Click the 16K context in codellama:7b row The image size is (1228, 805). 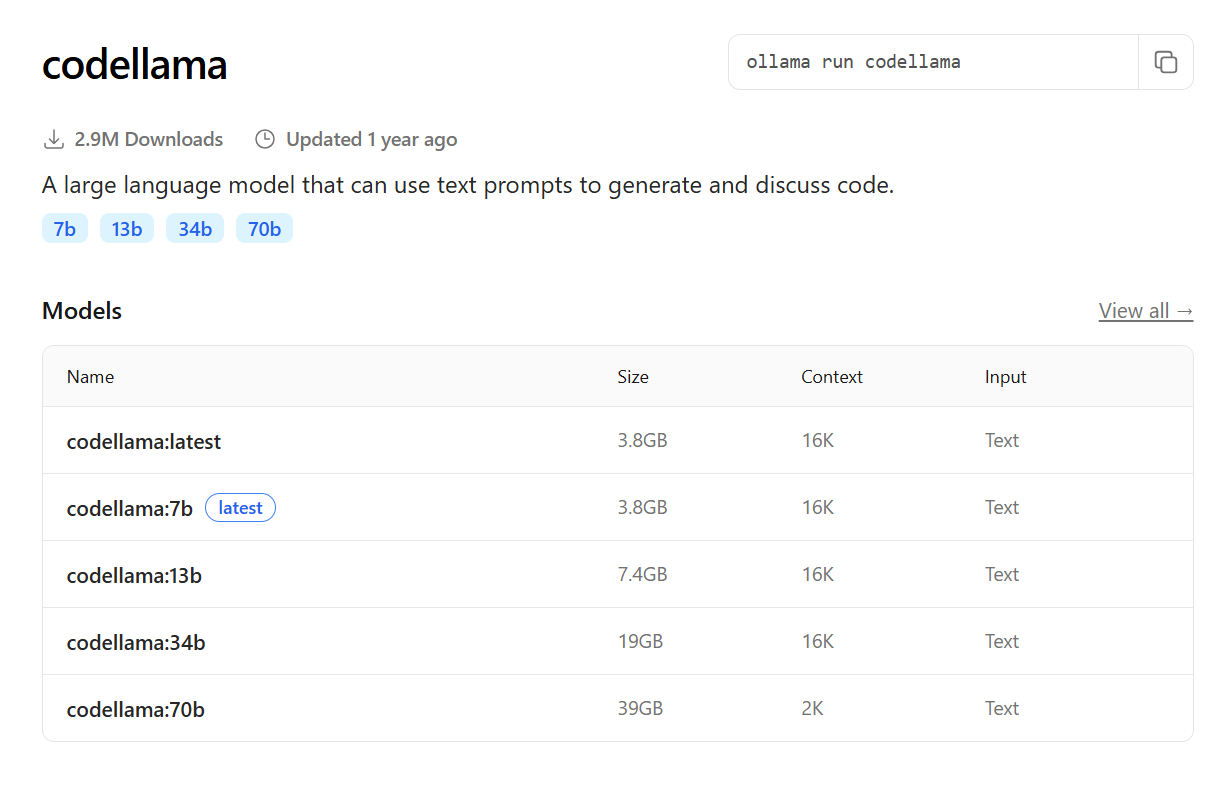pos(817,508)
